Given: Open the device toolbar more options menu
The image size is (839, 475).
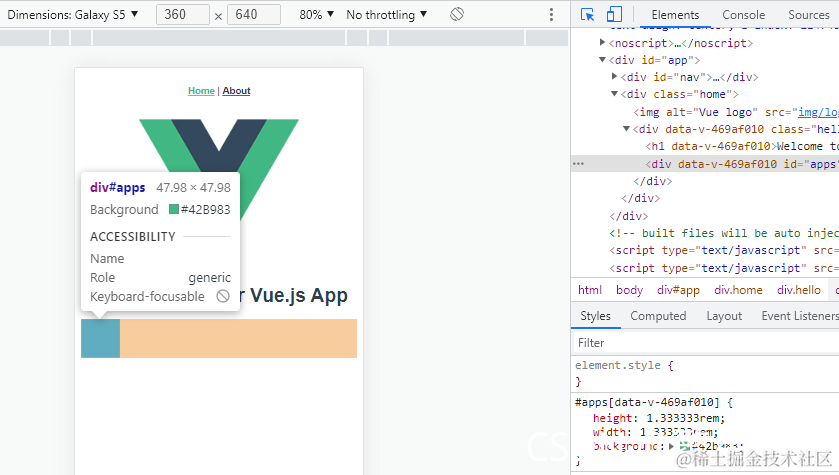Looking at the screenshot, I should [x=551, y=14].
